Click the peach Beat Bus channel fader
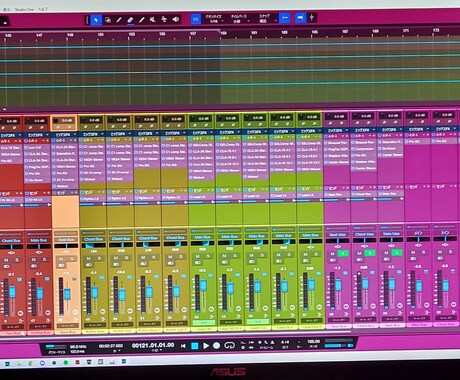 pyautogui.click(x=68, y=294)
